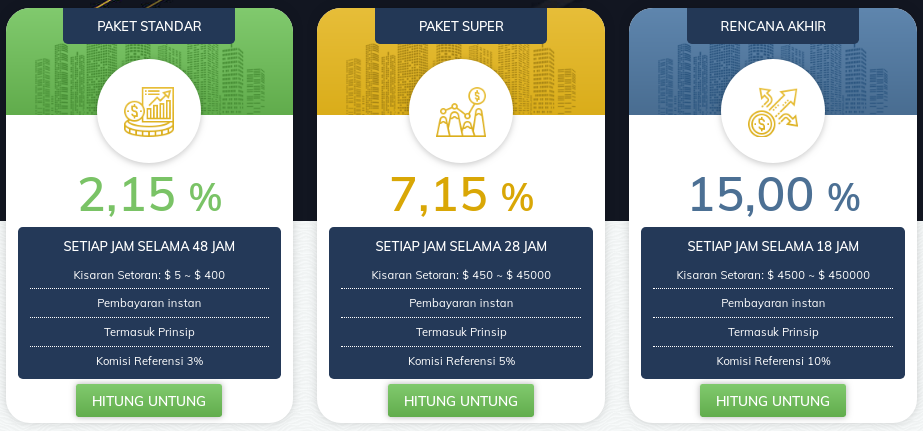Click the coin with arrows icon in Rencana Akhir
The image size is (923, 431).
[773, 112]
